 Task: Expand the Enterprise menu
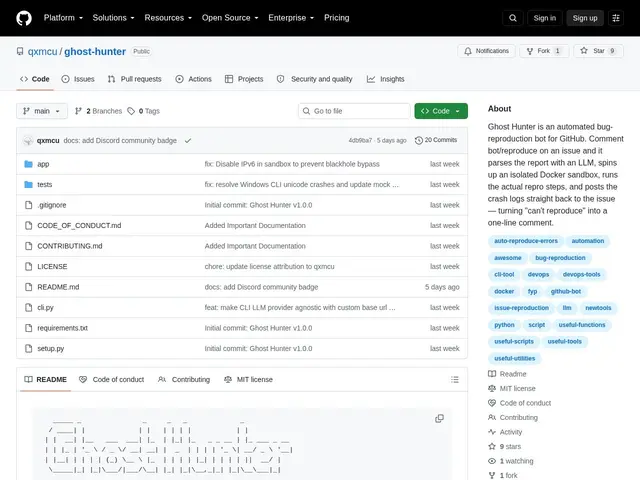tap(291, 18)
